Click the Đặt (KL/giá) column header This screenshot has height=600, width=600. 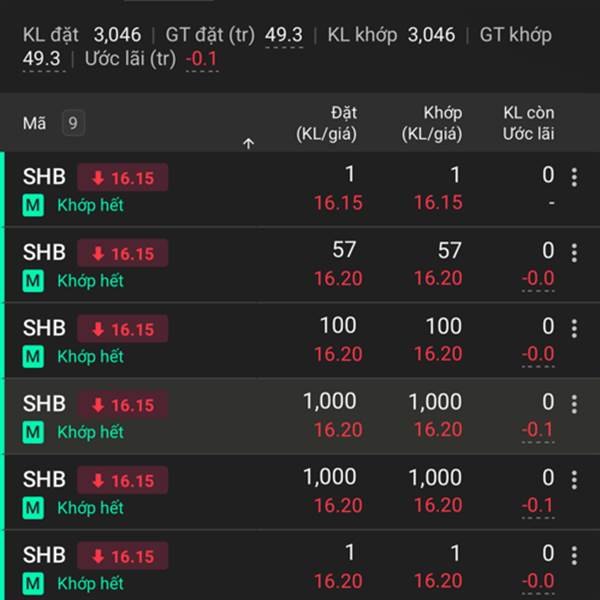[326, 123]
